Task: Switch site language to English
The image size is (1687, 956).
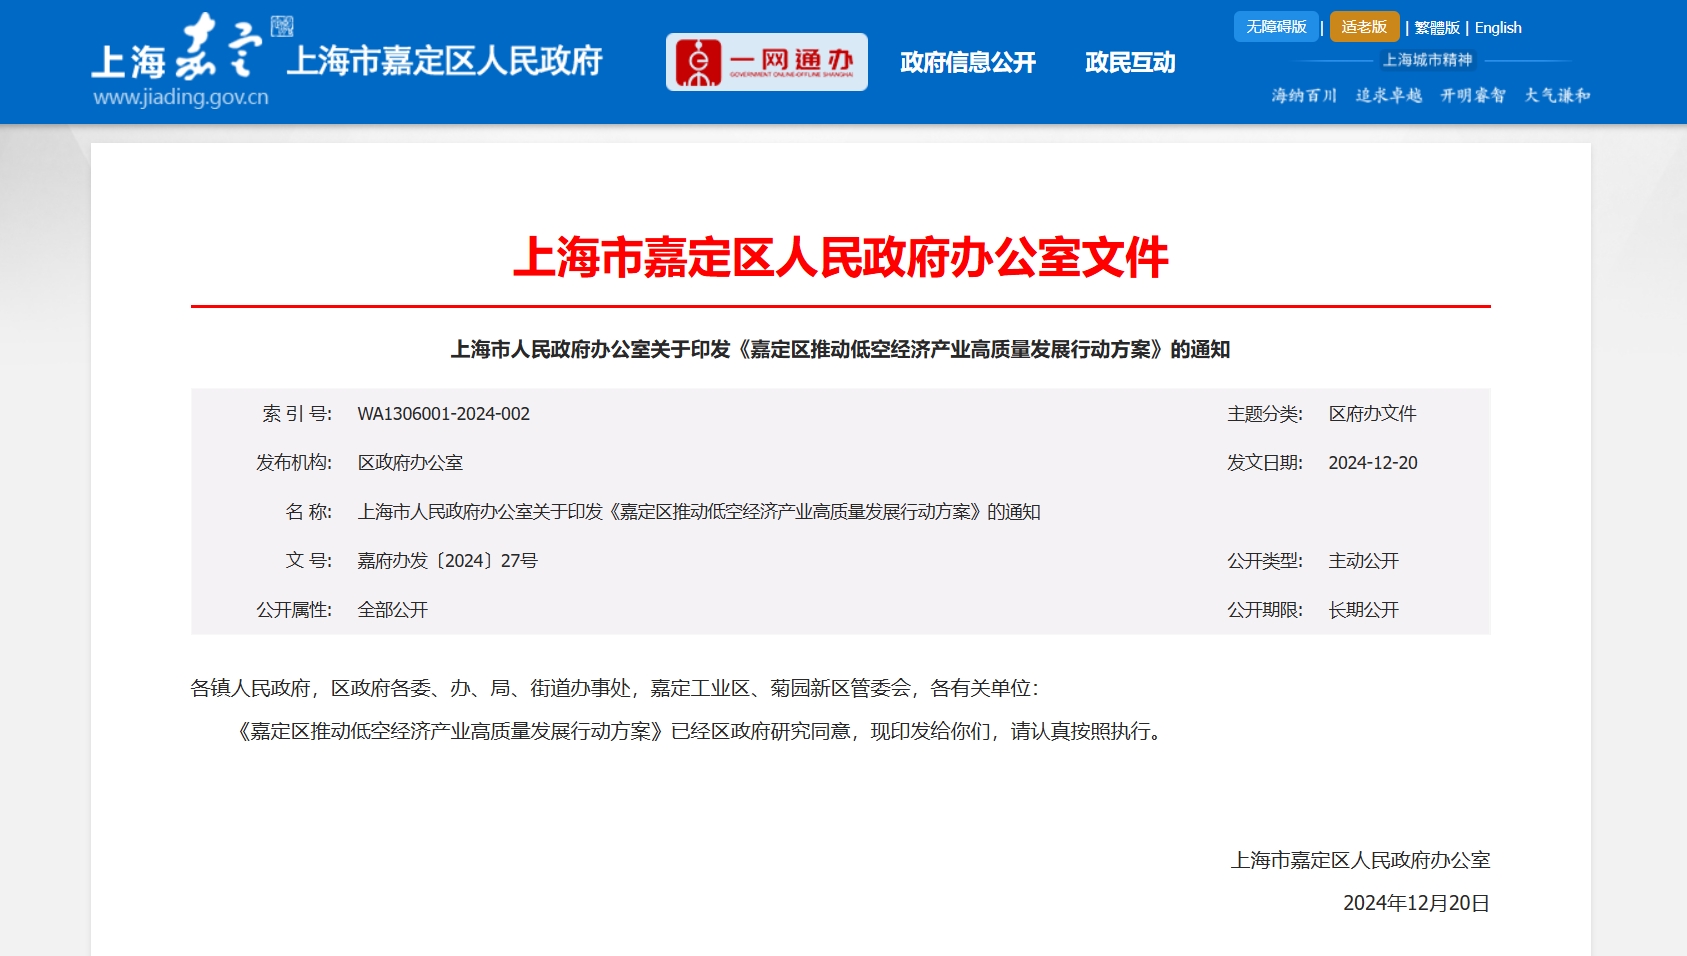Action: (x=1497, y=27)
